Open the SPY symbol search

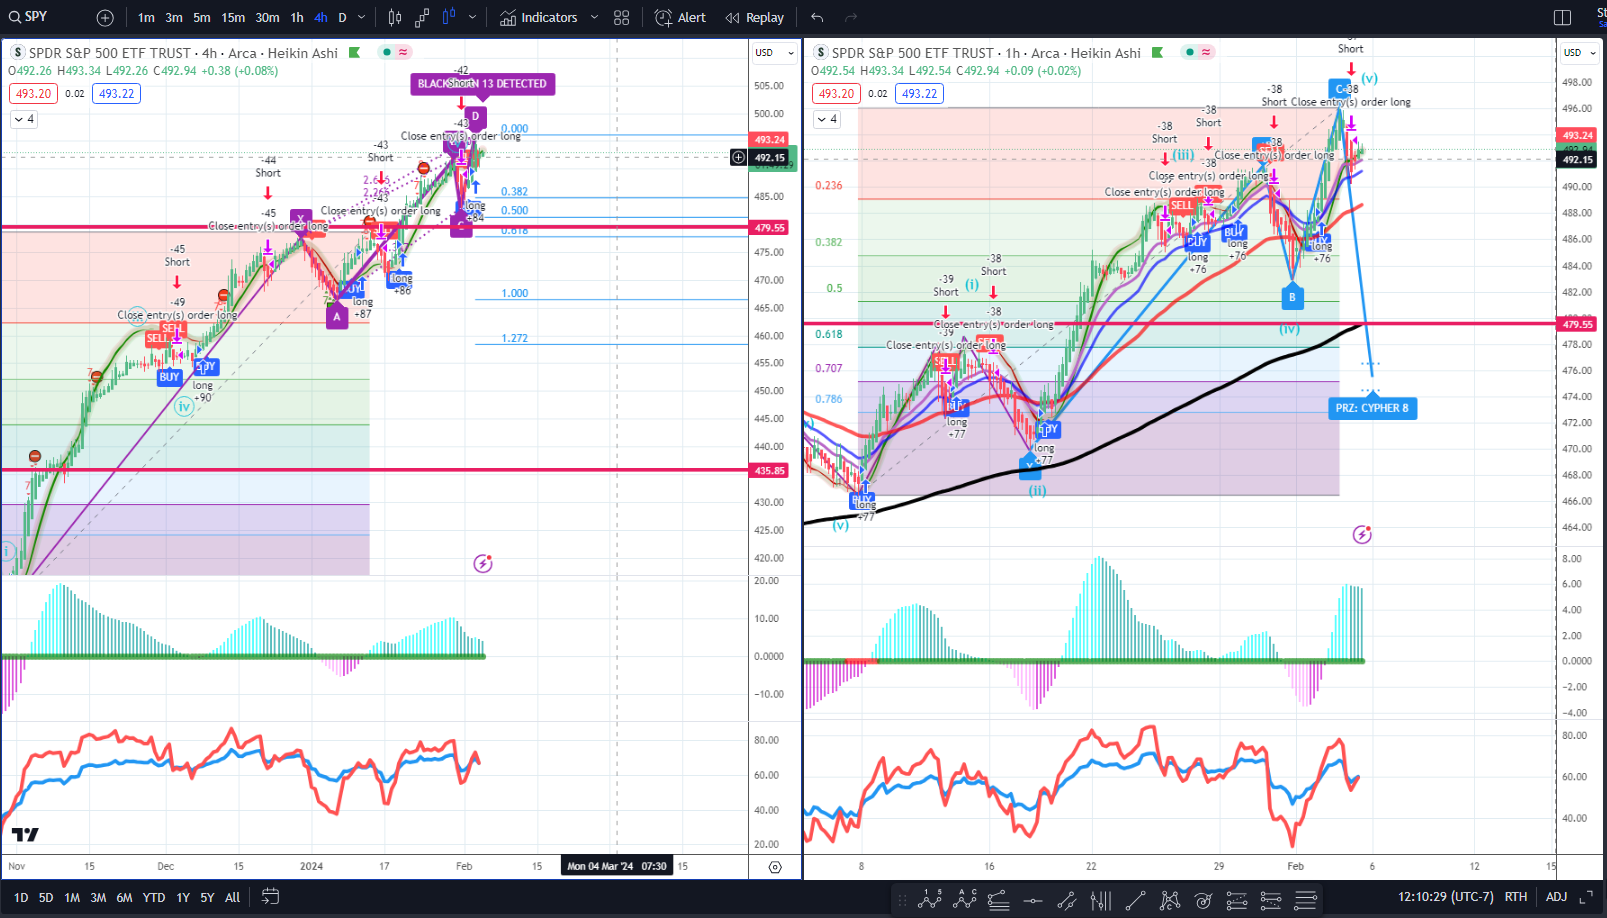coord(28,17)
